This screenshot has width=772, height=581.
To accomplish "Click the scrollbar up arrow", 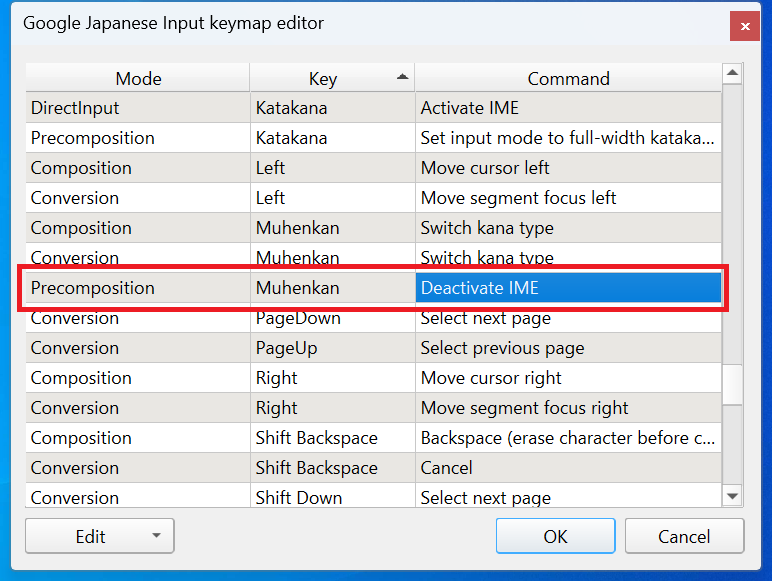I will pyautogui.click(x=732, y=73).
